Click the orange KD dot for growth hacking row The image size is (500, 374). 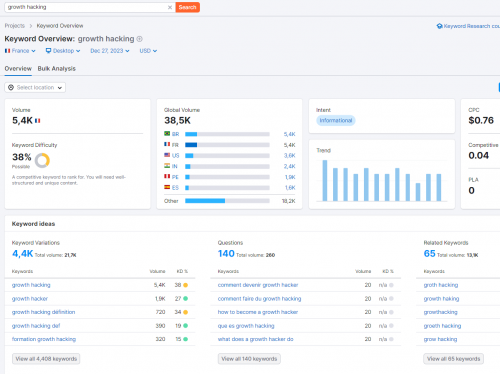click(x=186, y=285)
